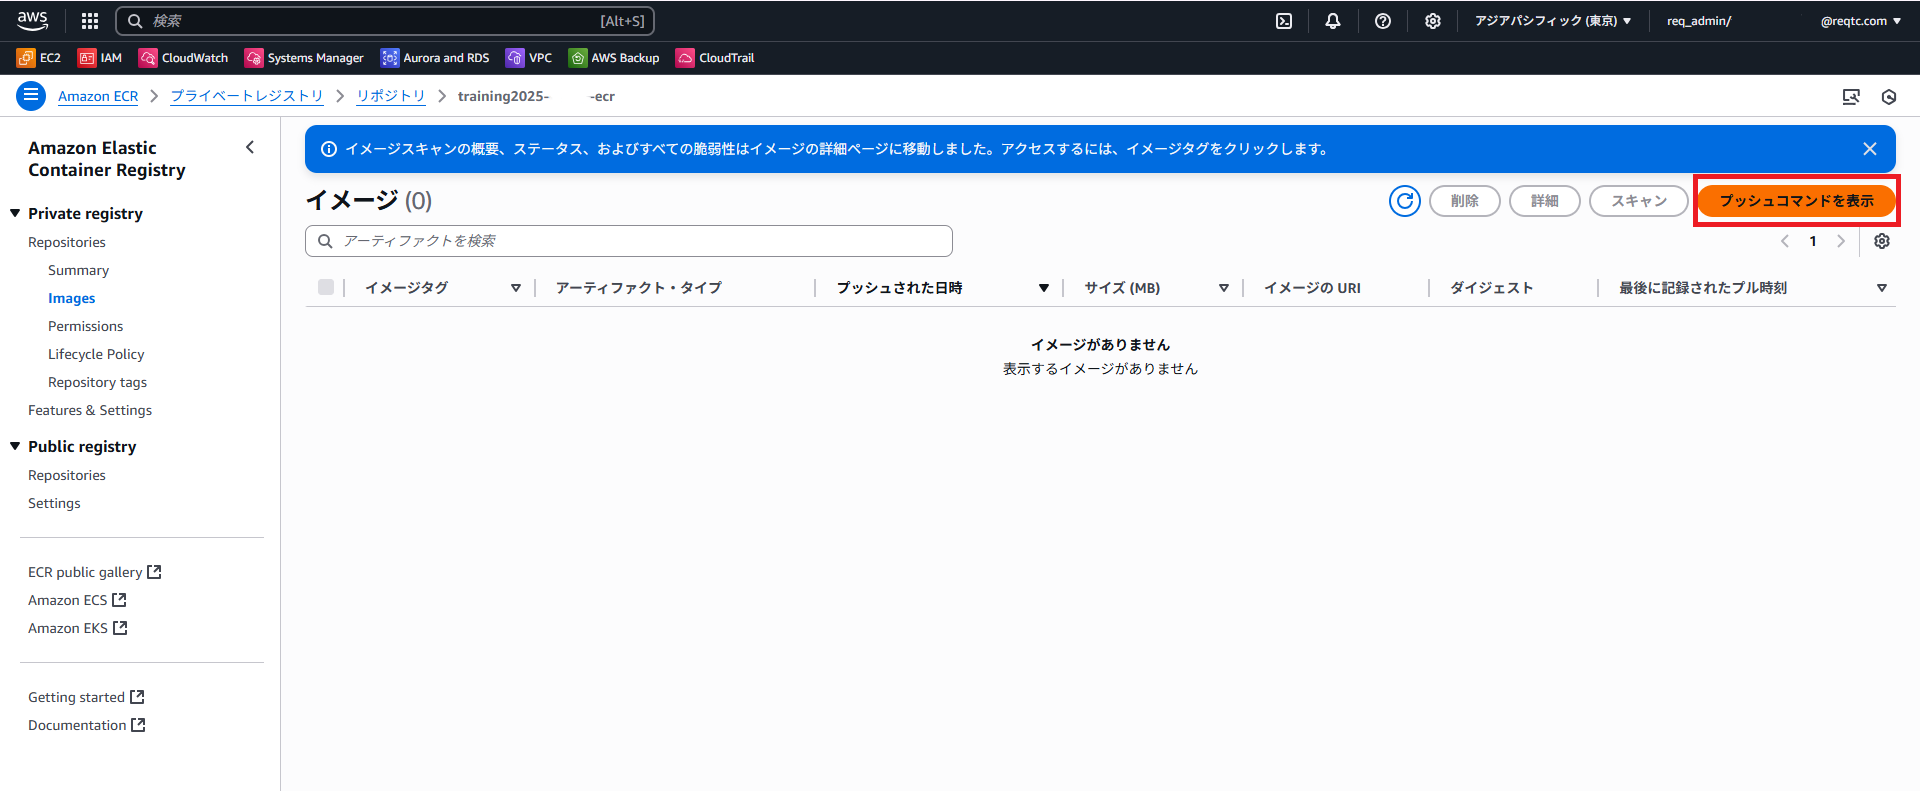1920x791 pixels.
Task: Open the Repository tags nav item
Action: (x=97, y=382)
